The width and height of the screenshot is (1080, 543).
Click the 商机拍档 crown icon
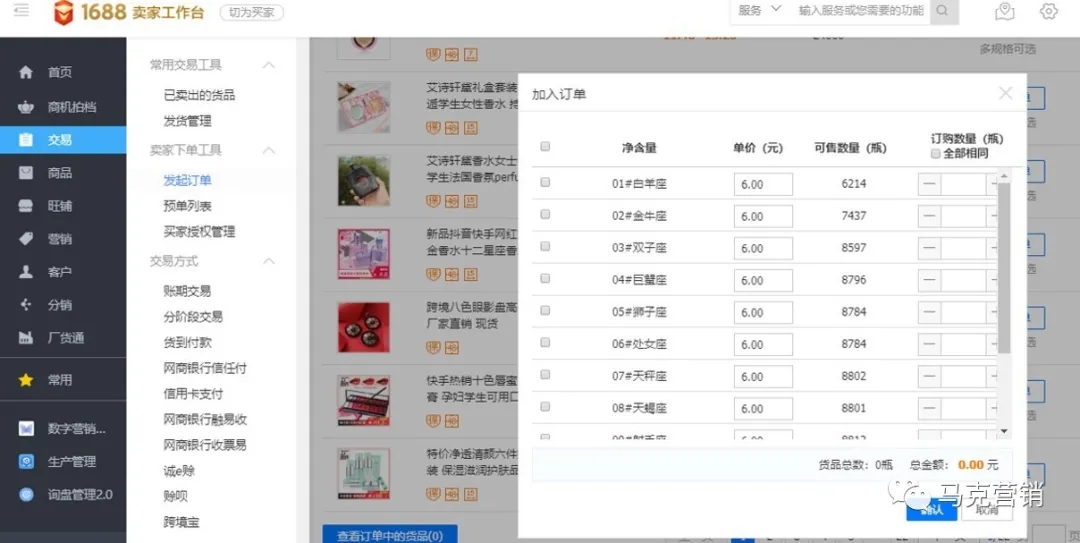(x=26, y=107)
